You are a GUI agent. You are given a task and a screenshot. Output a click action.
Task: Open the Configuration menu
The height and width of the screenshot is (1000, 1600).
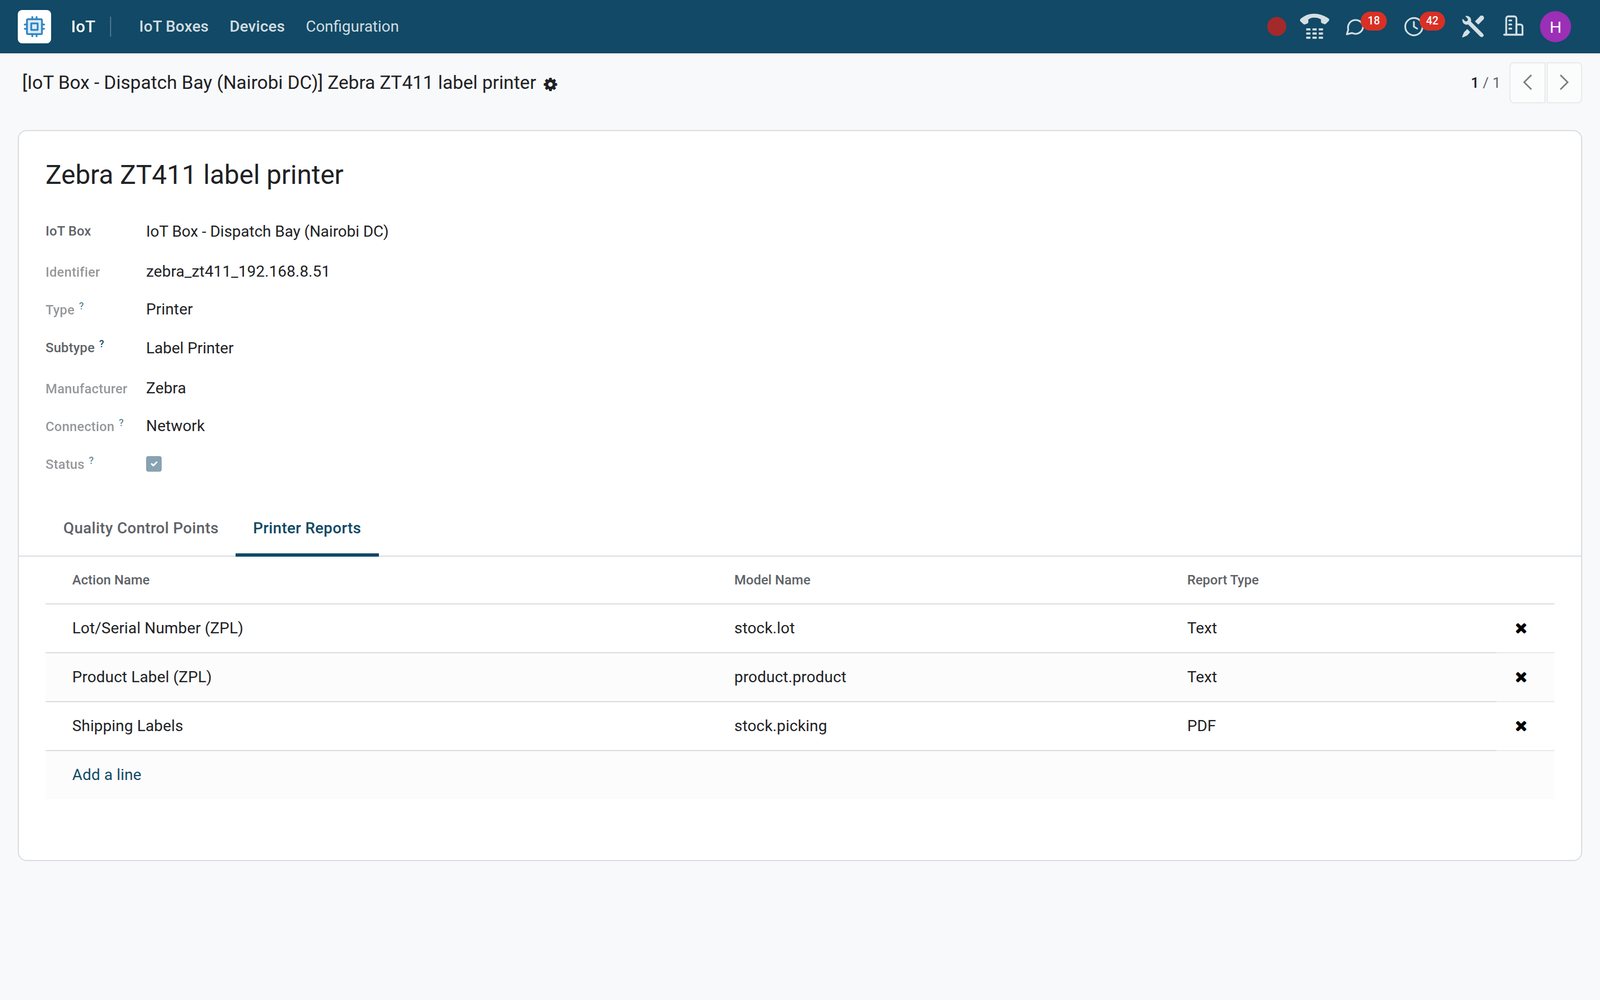[x=352, y=27]
